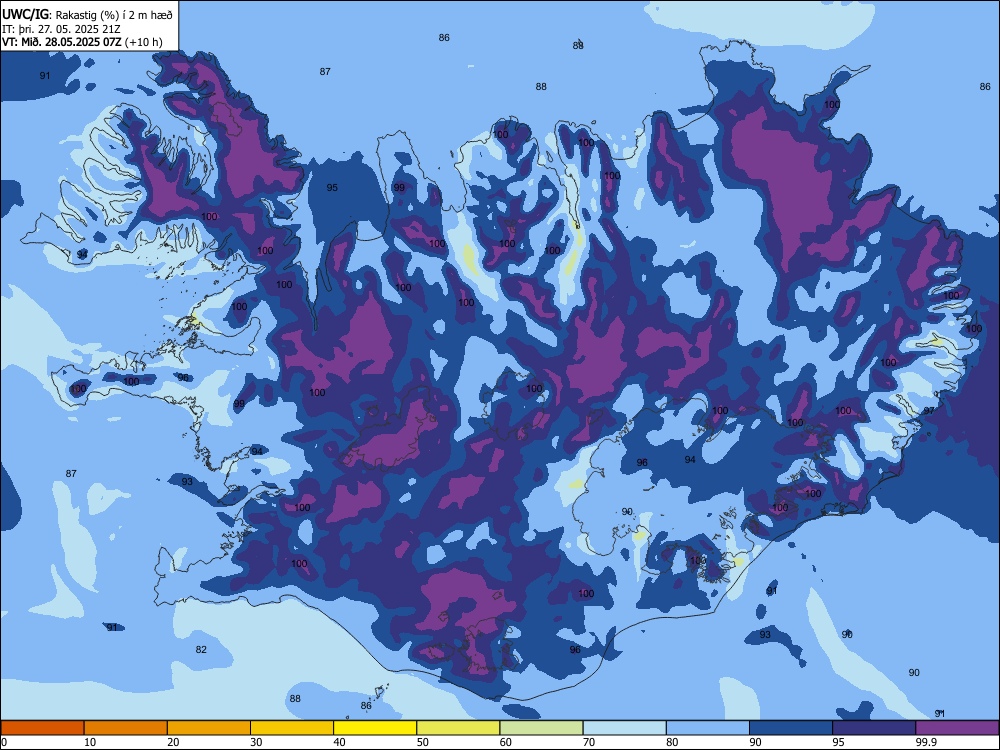Click the title text "Rakastig (%) í 2 m hæð"

[x=114, y=15]
